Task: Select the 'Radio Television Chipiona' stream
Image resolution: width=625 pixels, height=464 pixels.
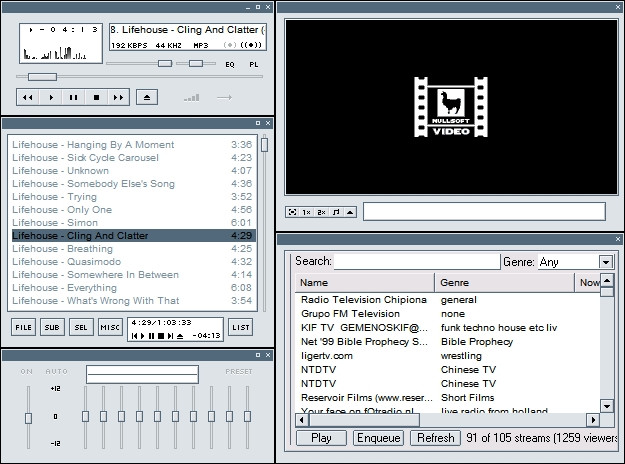Action: (x=447, y=300)
